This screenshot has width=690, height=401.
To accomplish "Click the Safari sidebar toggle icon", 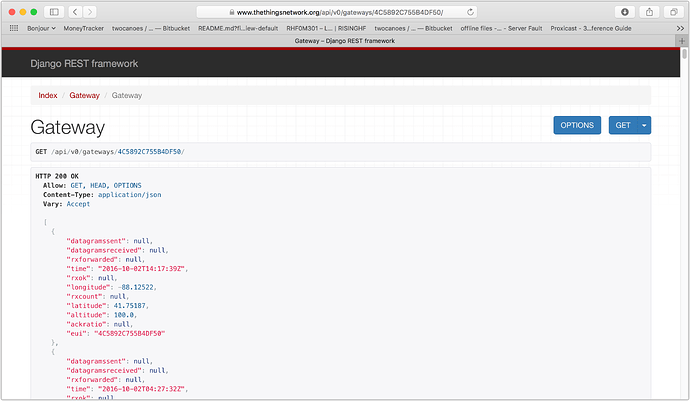I will pyautogui.click(x=53, y=11).
